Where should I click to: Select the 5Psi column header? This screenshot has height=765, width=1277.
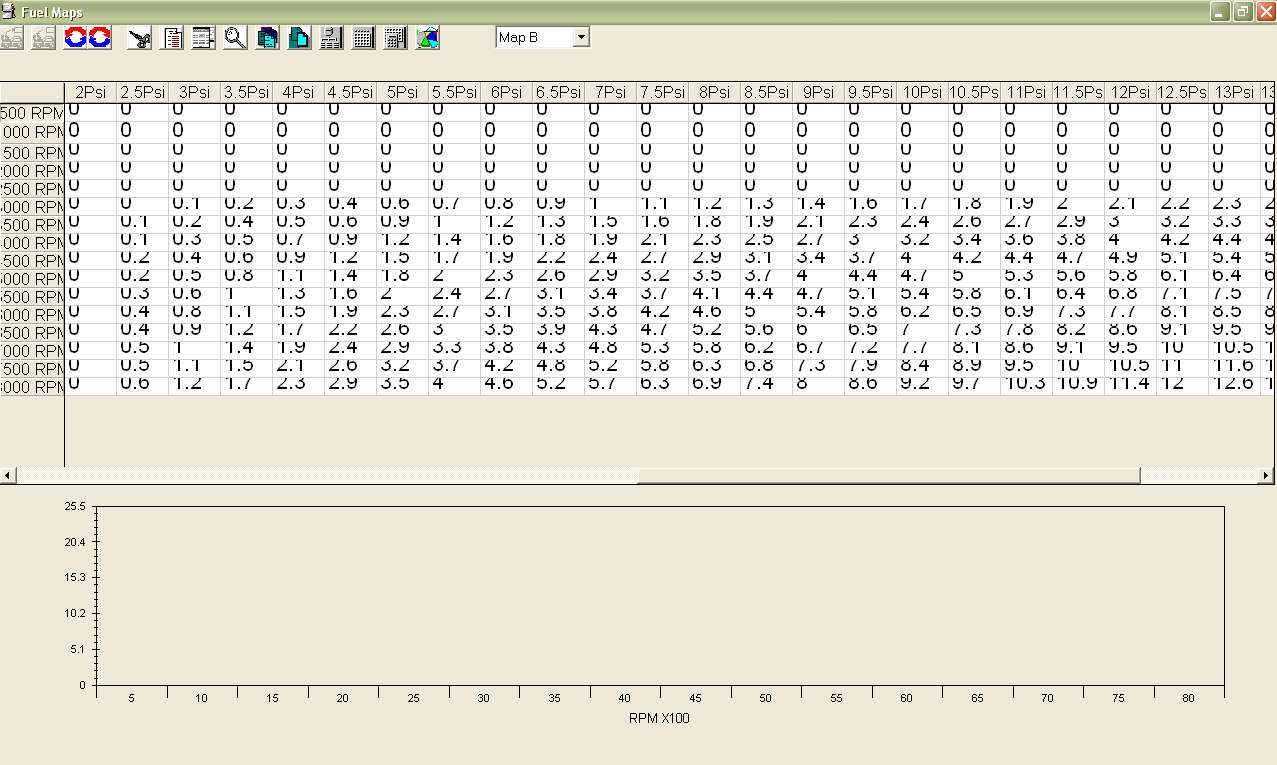403,92
